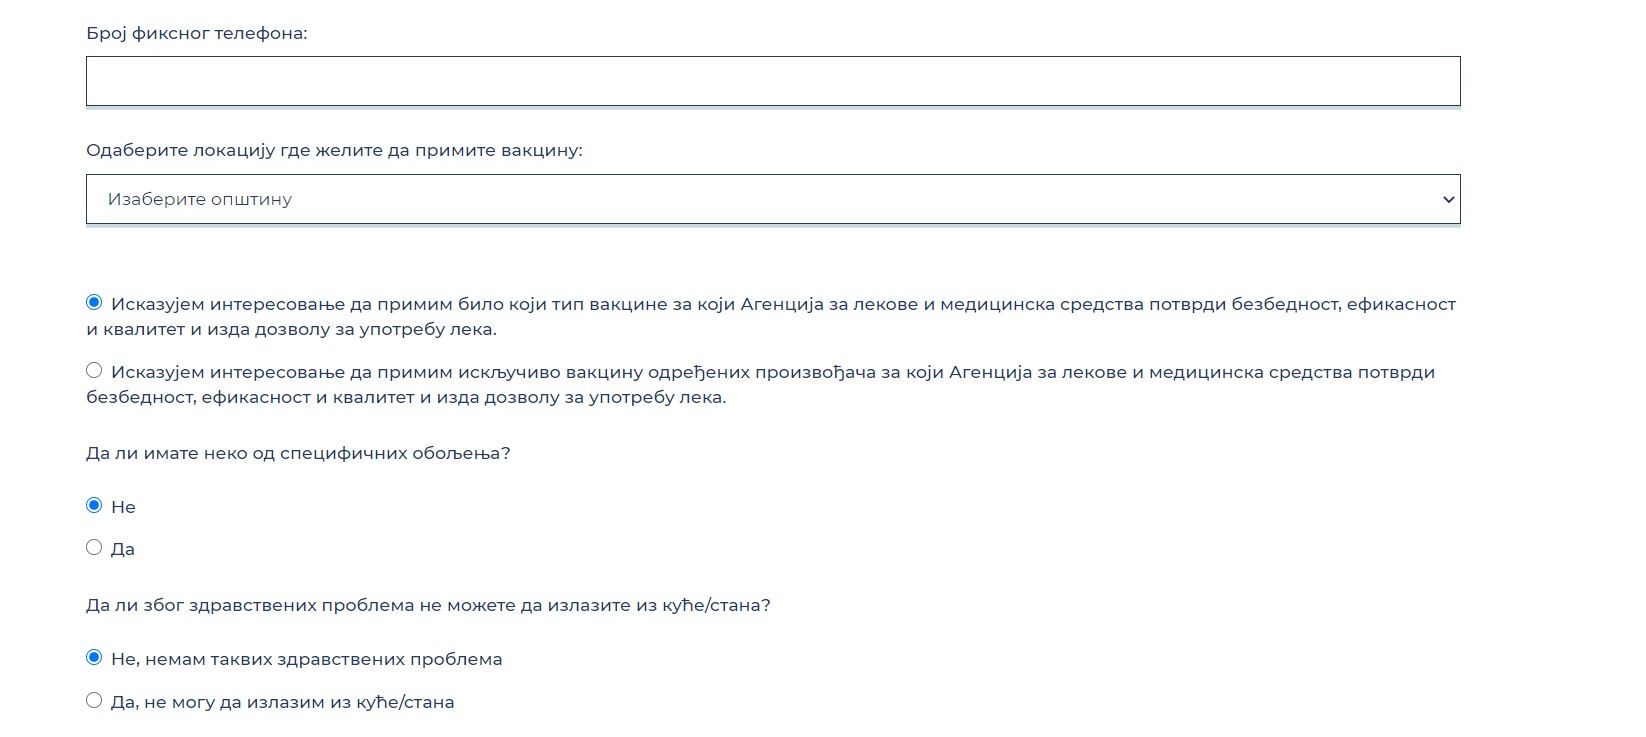This screenshot has height=737, width=1646.
Task: Click label text "Не, немам таквих здравствених проблема"
Action: click(x=306, y=659)
